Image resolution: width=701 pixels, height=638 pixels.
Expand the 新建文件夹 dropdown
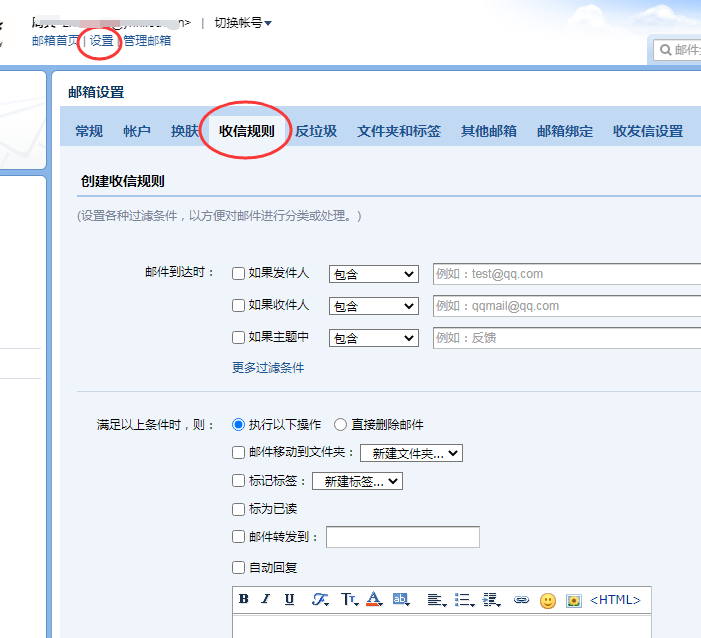[x=411, y=453]
